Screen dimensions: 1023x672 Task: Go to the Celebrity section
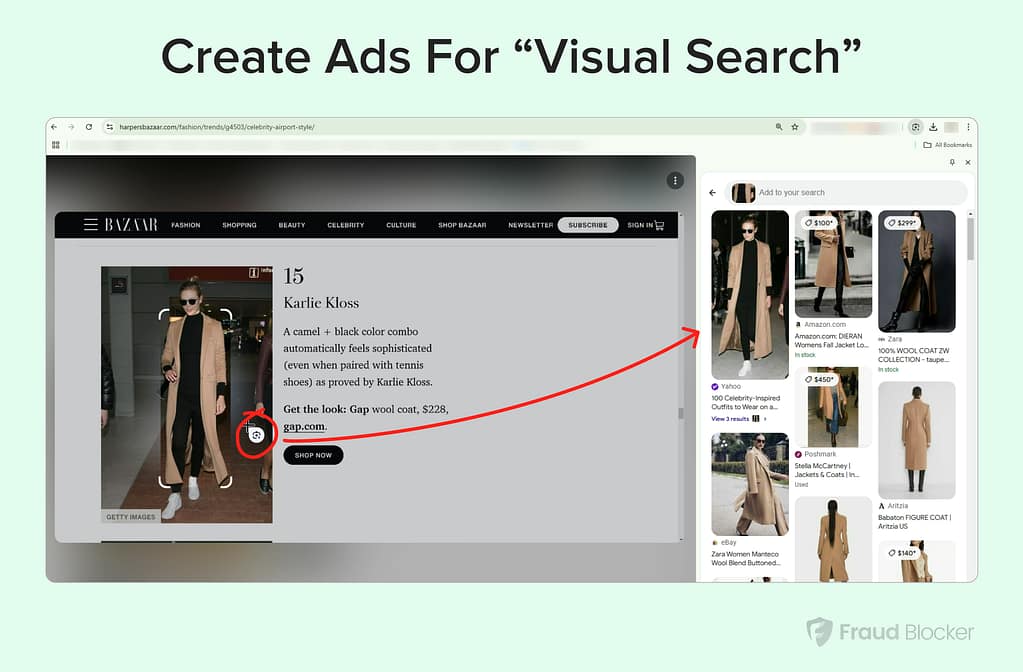(x=345, y=225)
